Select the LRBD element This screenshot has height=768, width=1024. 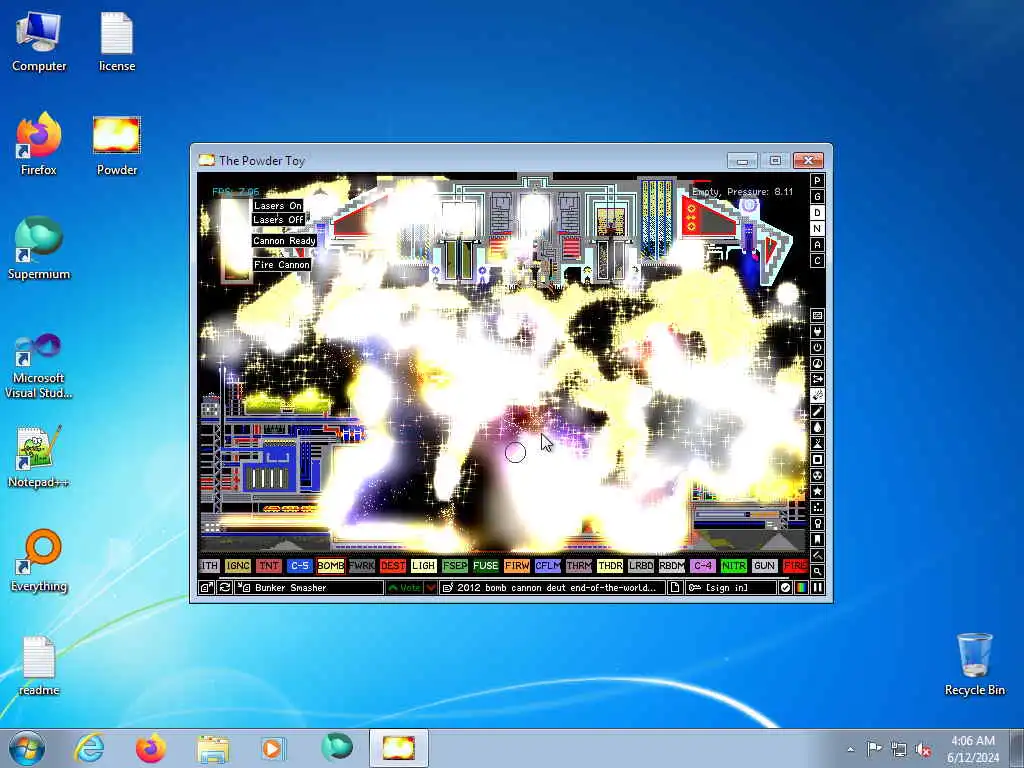[641, 566]
